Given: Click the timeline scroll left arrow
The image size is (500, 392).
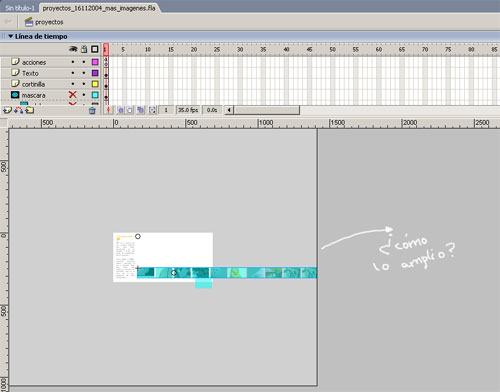Looking at the screenshot, I should click(229, 110).
